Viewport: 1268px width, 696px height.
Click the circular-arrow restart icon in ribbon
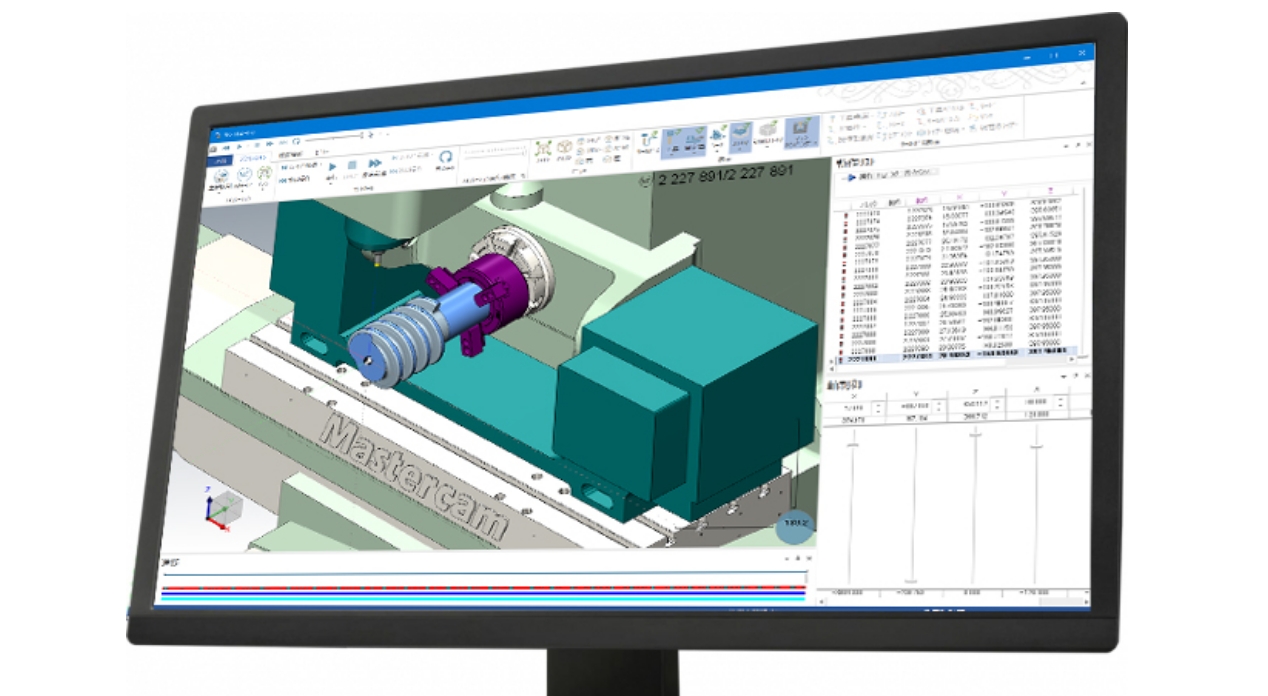click(x=446, y=157)
